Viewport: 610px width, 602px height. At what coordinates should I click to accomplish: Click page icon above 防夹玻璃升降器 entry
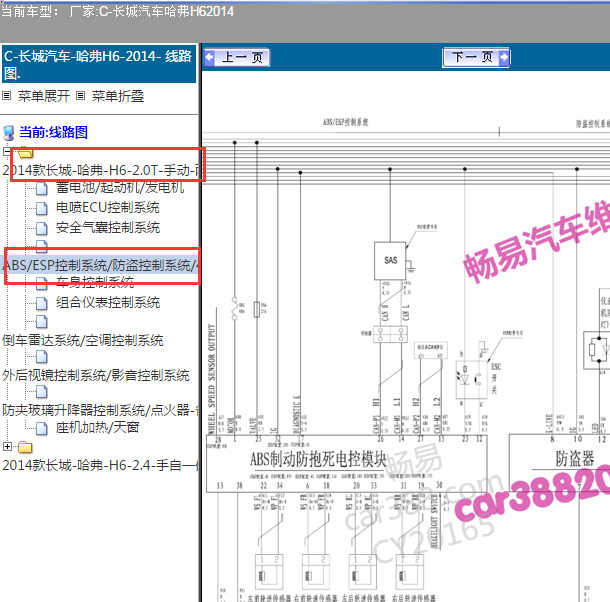pos(42,392)
